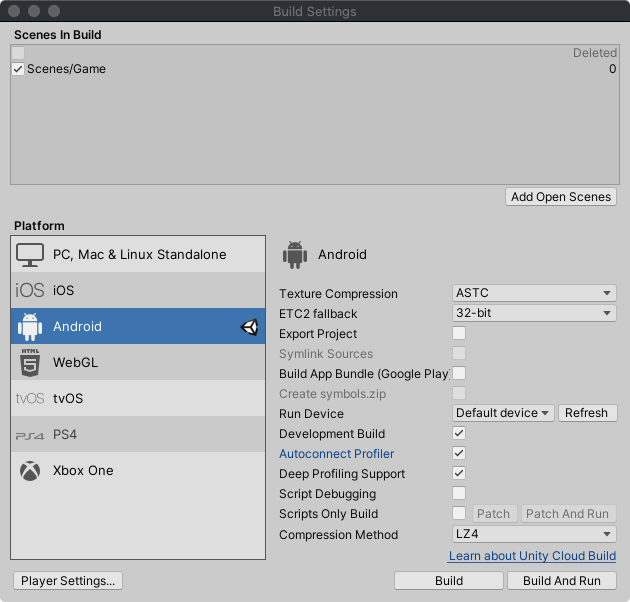The image size is (630, 602).
Task: Click the tvOS platform icon
Action: click(x=30, y=398)
